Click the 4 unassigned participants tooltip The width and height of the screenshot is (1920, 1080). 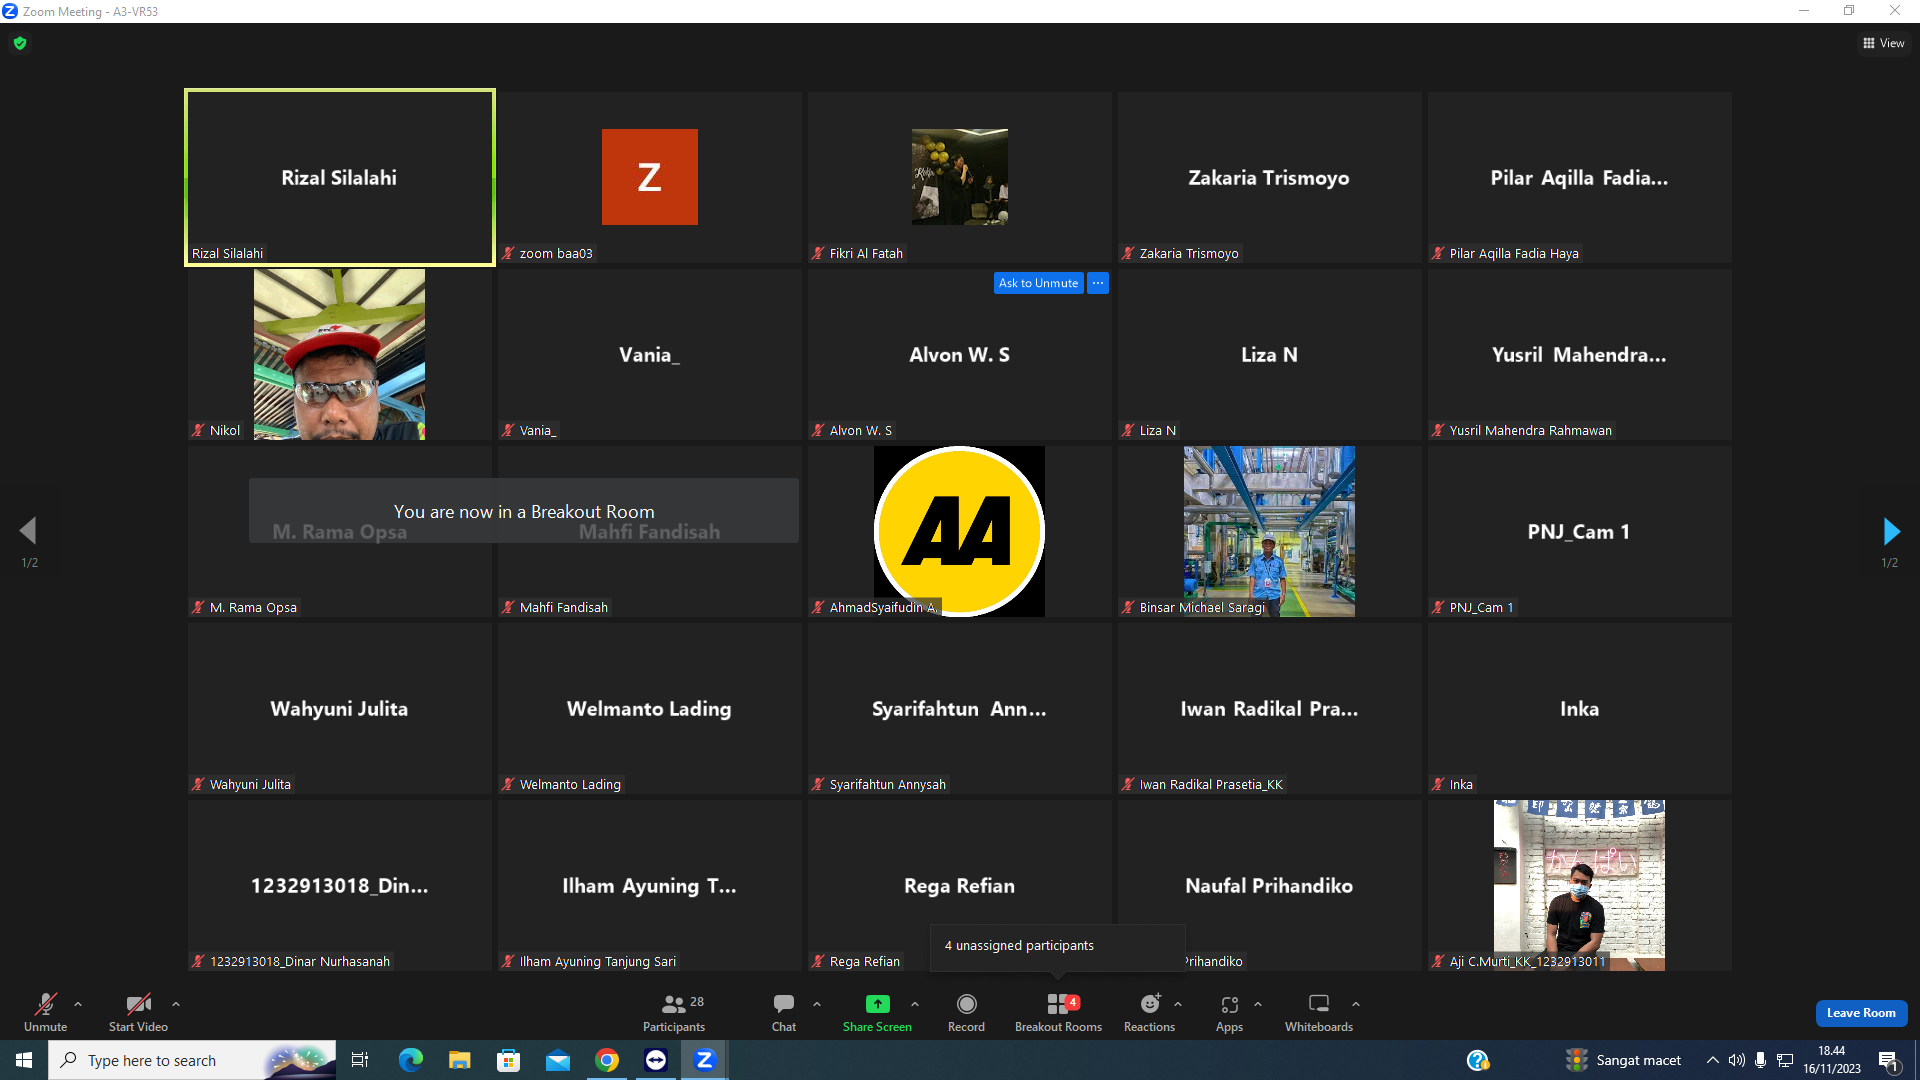point(1058,947)
